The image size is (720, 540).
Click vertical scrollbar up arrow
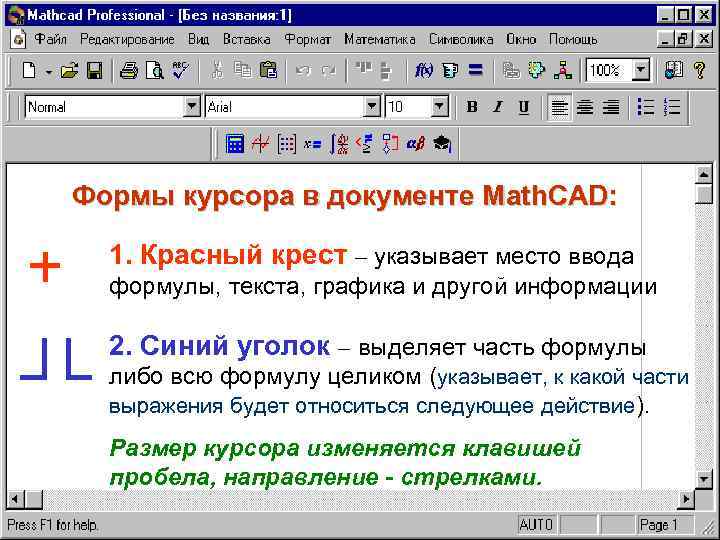[704, 174]
